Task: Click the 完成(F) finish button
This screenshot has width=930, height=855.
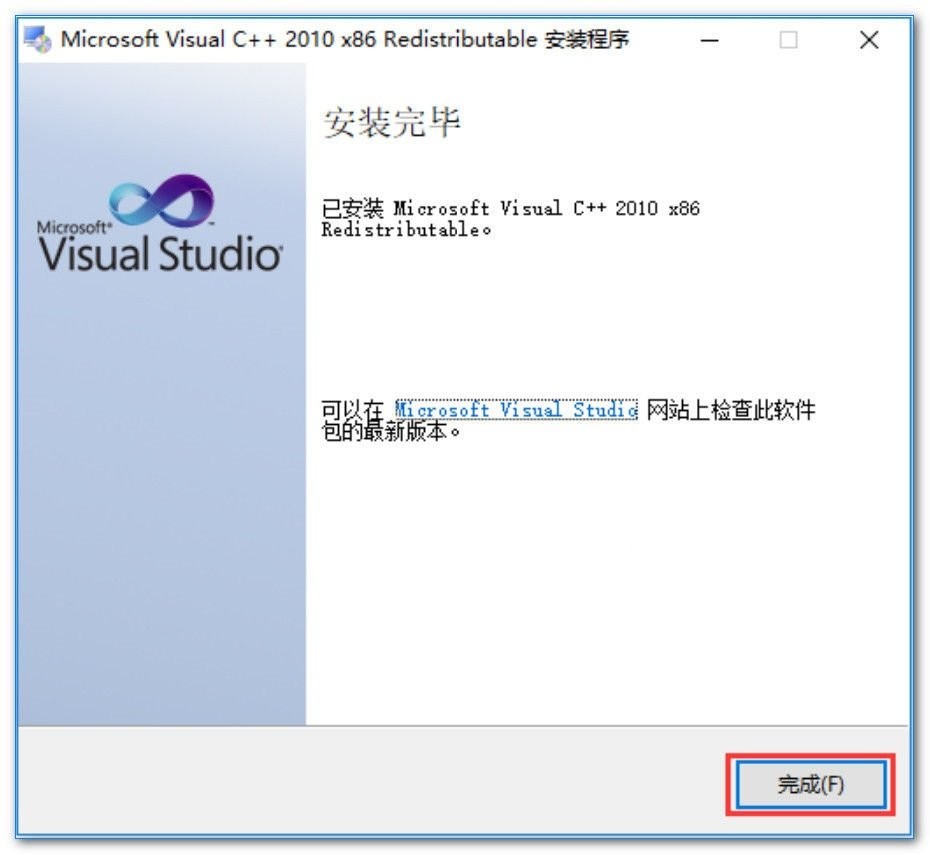Action: pyautogui.click(x=811, y=784)
